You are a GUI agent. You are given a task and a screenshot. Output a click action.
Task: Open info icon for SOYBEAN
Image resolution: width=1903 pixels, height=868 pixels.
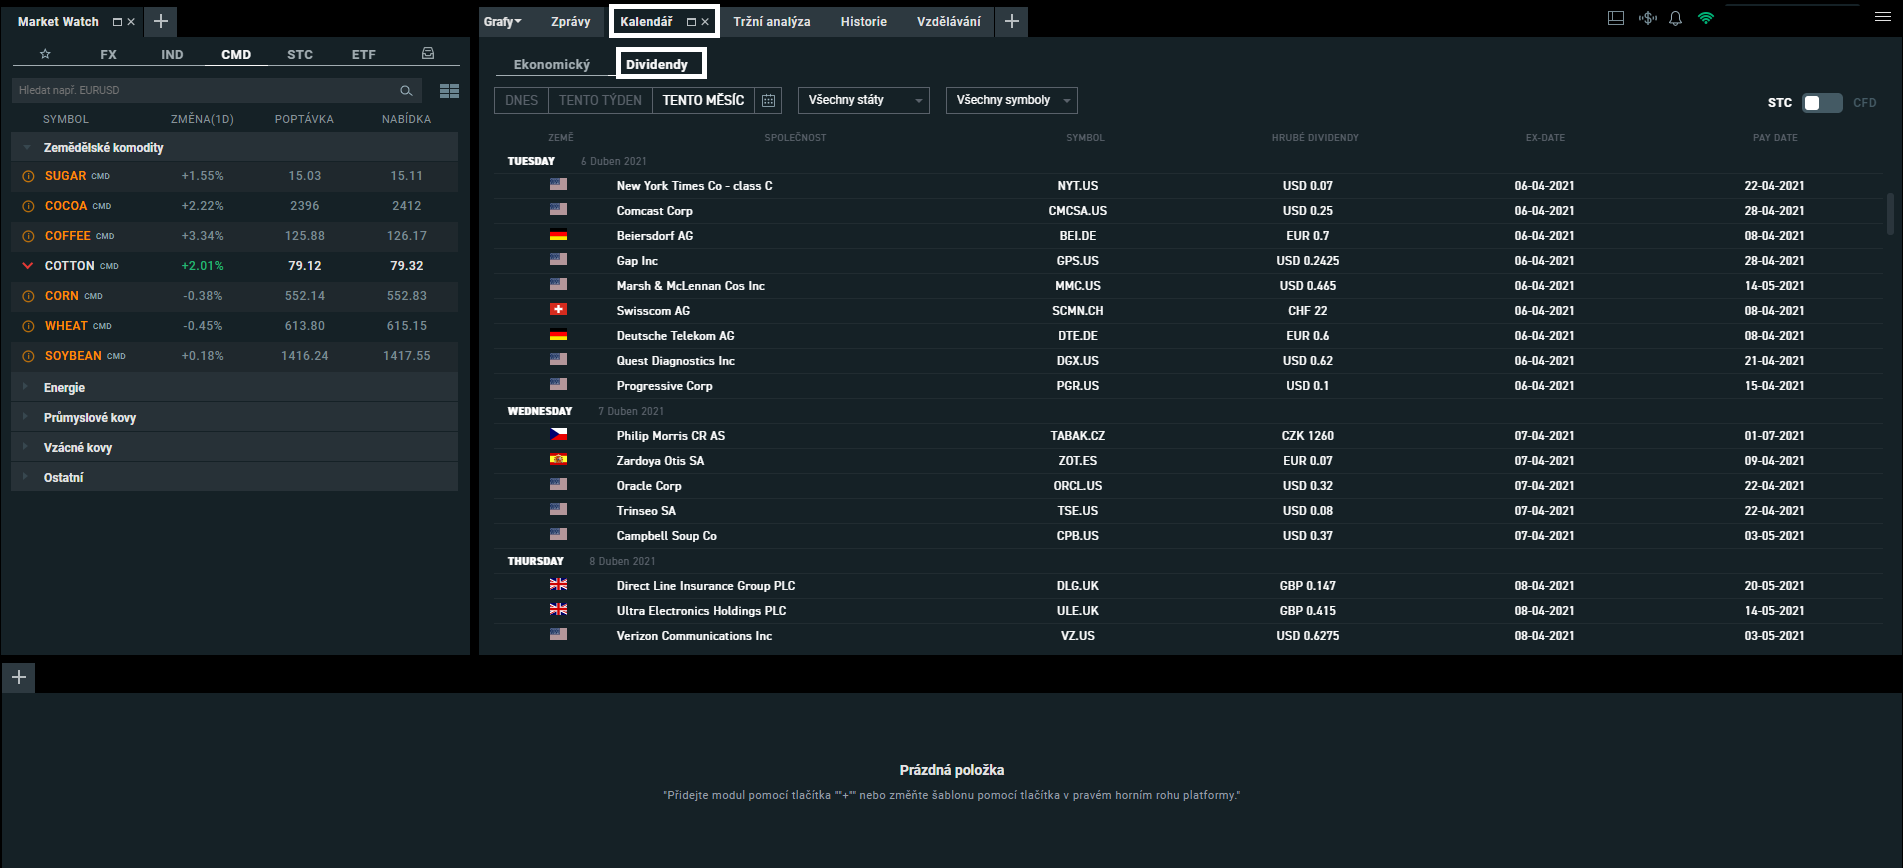pos(28,356)
